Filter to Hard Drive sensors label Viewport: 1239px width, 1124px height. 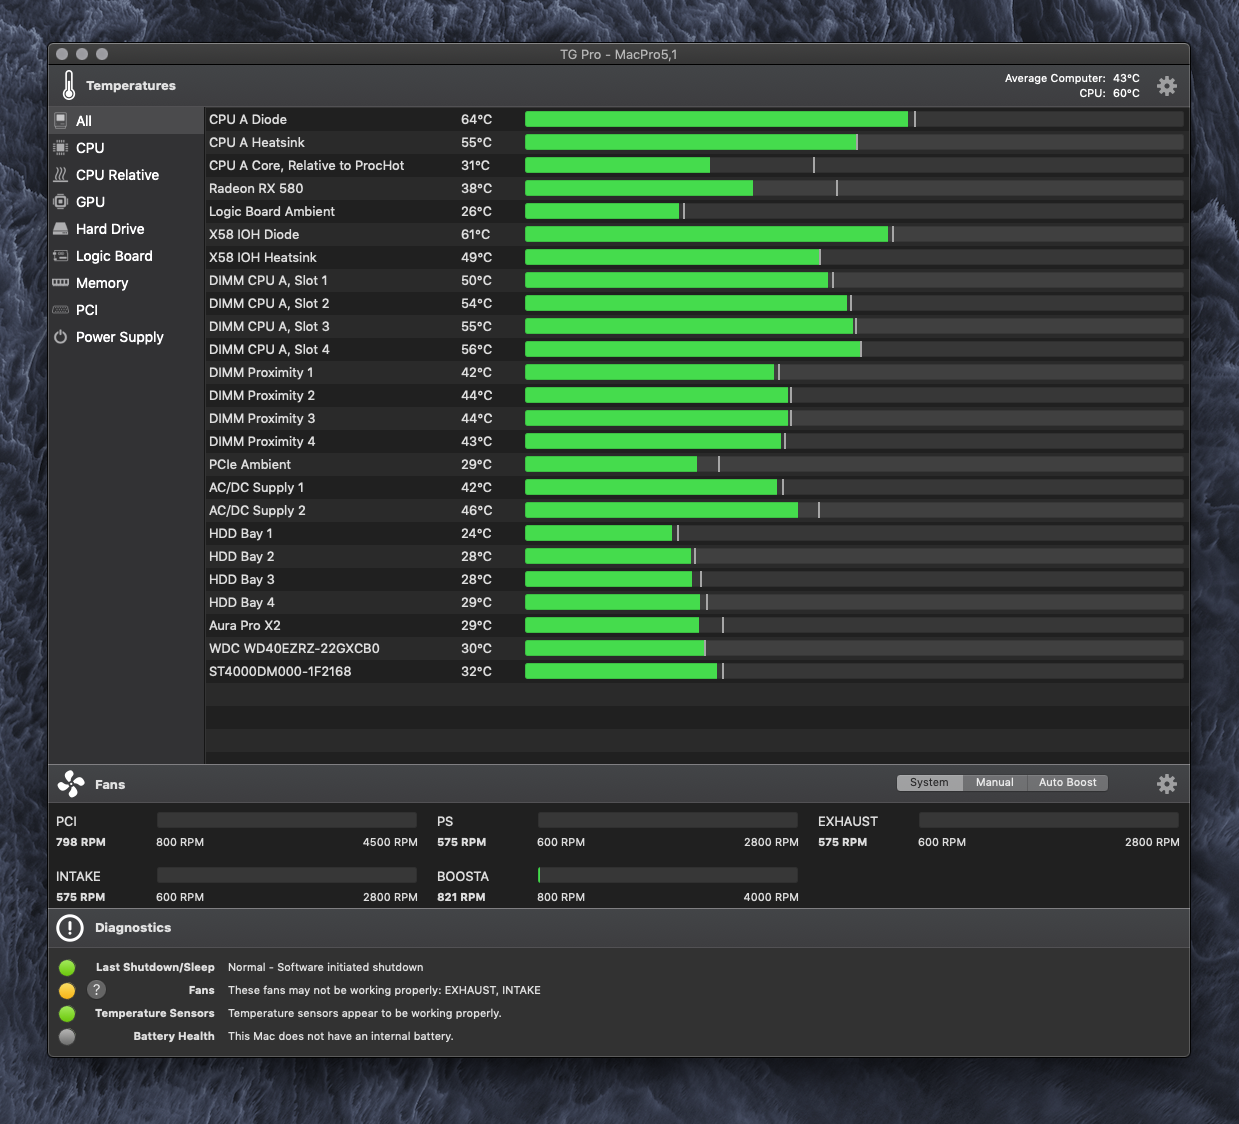[x=110, y=229]
